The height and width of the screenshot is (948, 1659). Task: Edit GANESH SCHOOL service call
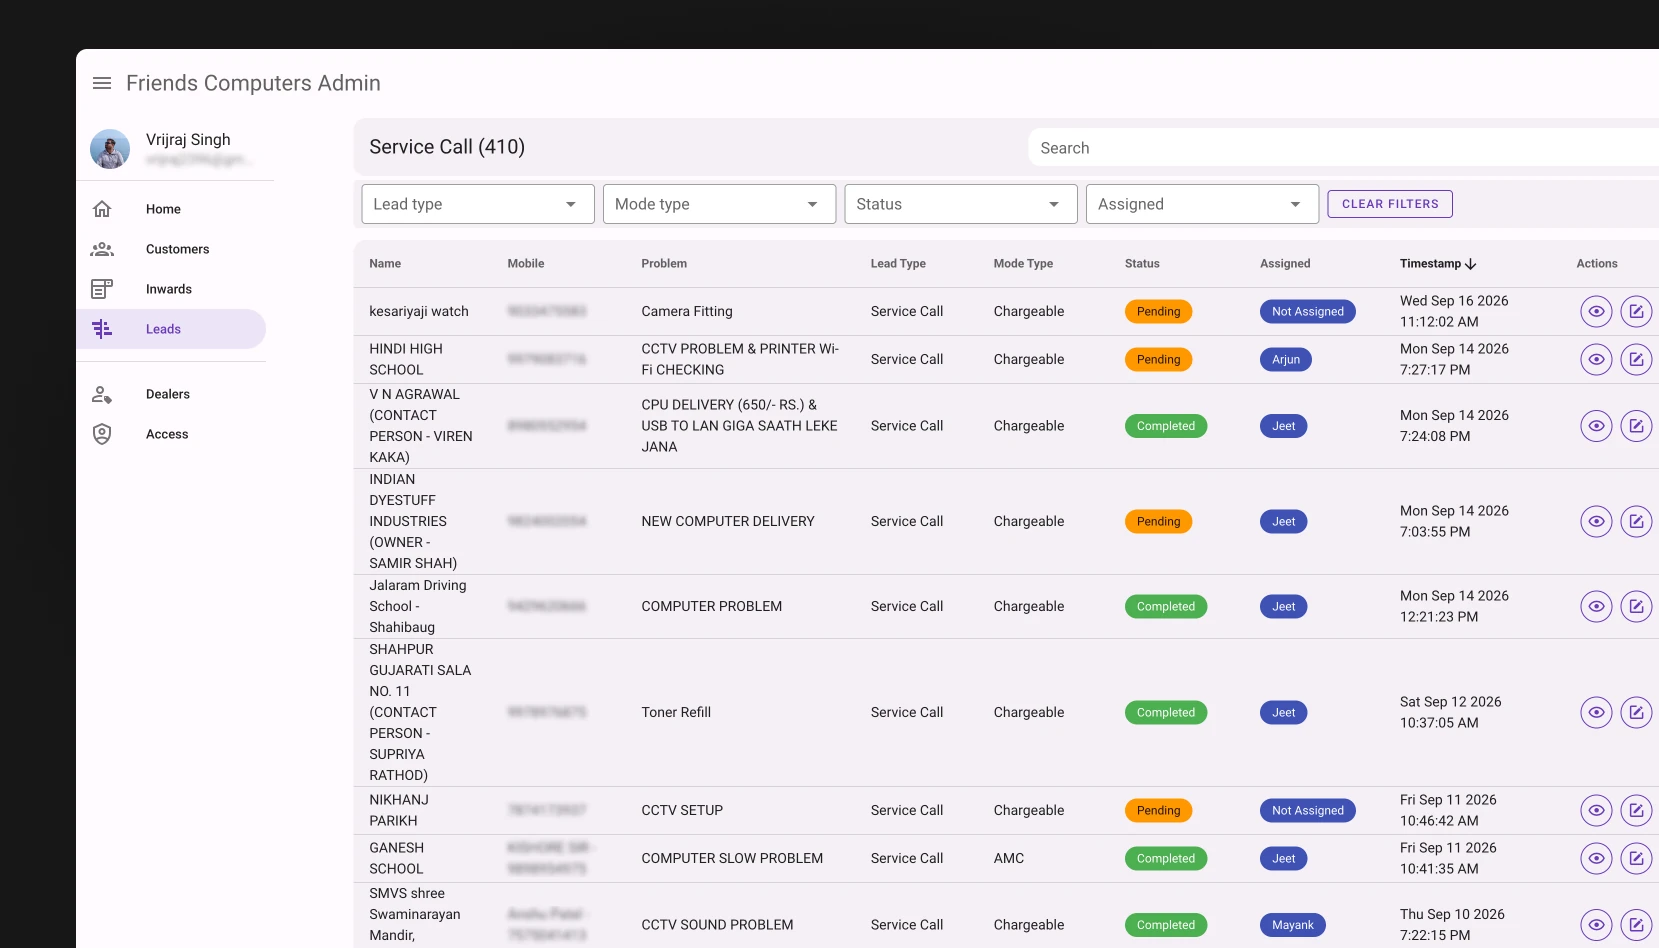pos(1636,858)
